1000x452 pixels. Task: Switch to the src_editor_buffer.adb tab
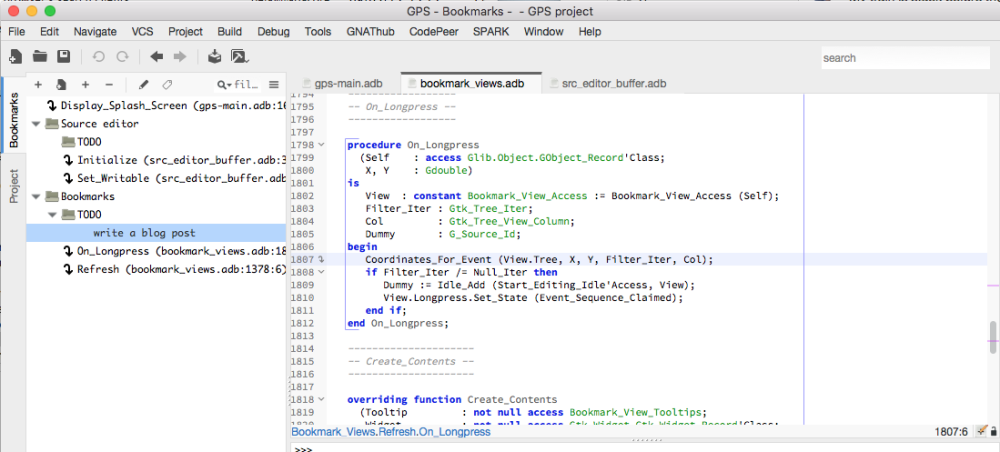[x=613, y=84]
